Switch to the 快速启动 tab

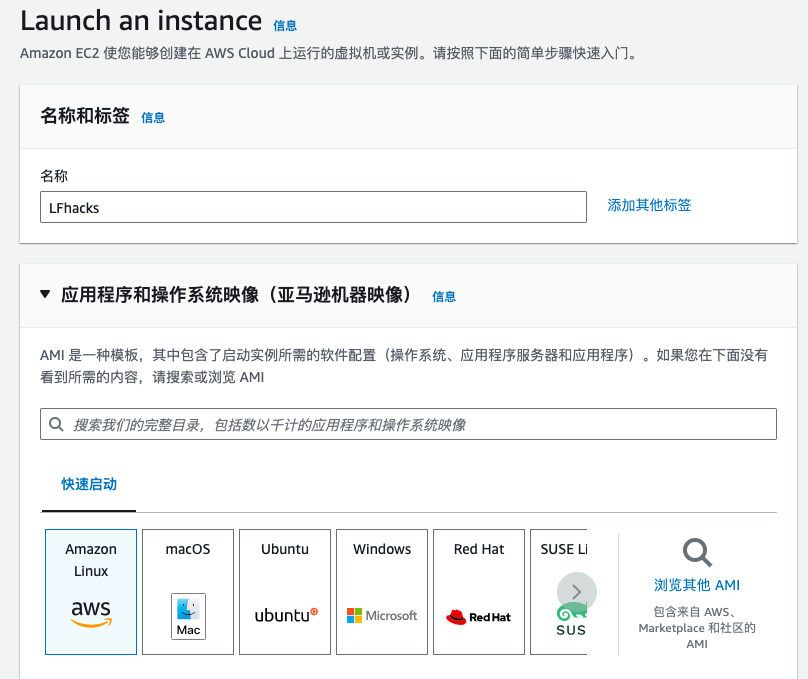click(x=89, y=484)
